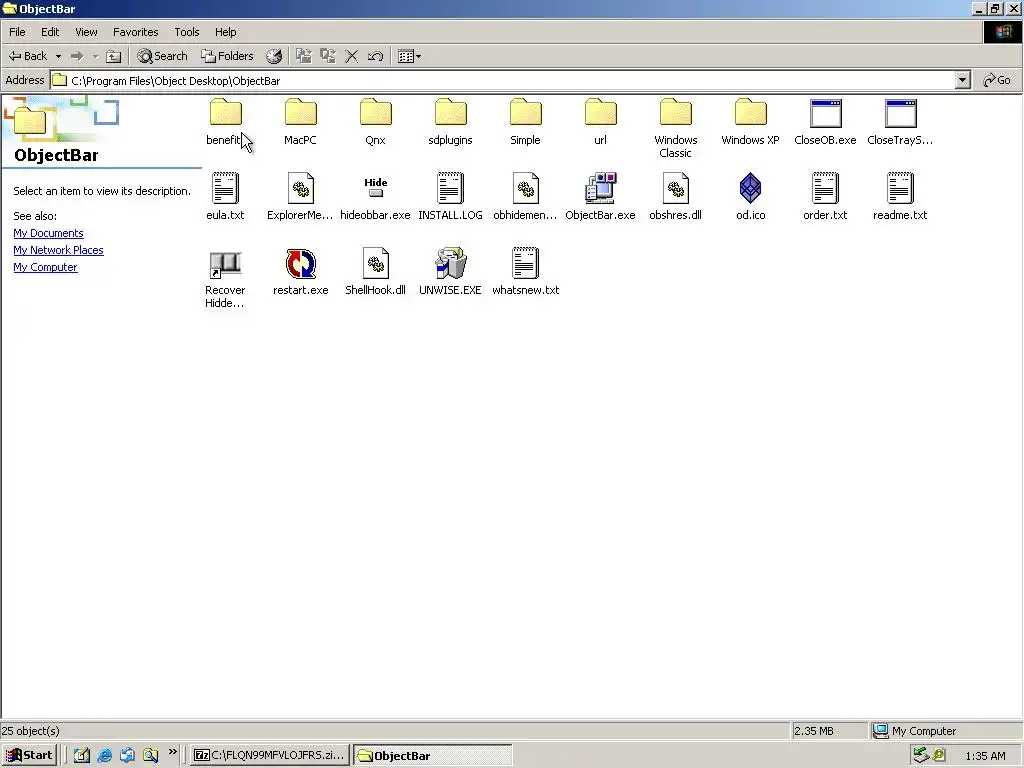The height and width of the screenshot is (768, 1024).
Task: Toggle the Folders pane
Action: coord(227,56)
